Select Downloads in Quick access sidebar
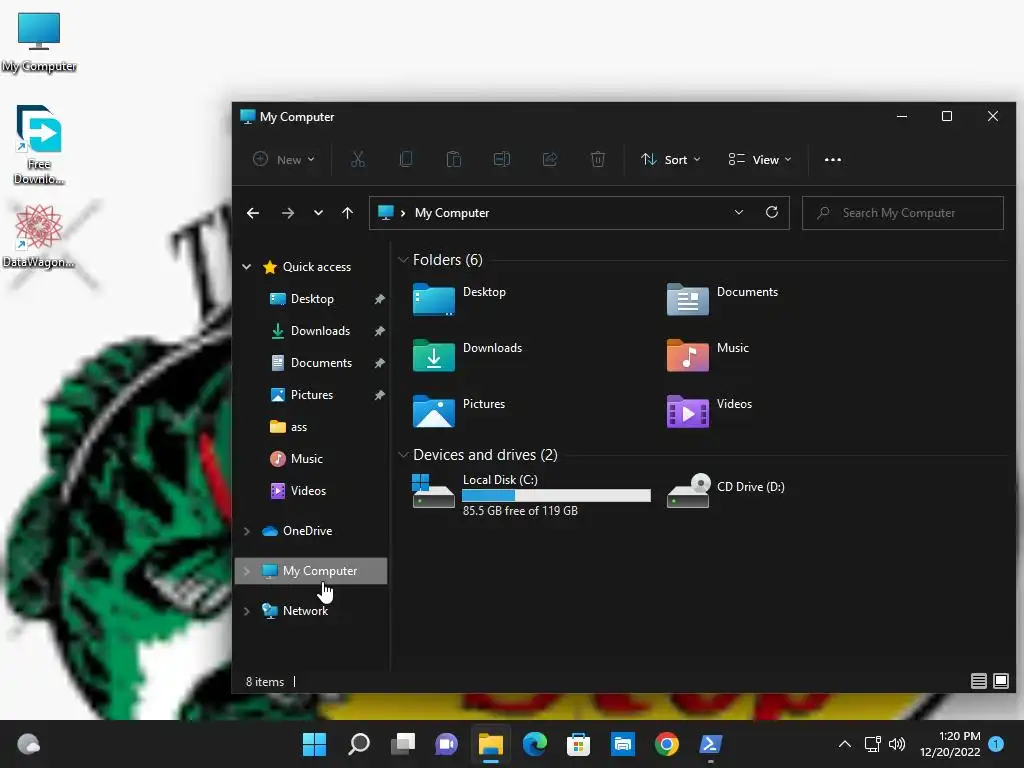1024x768 pixels. point(320,330)
